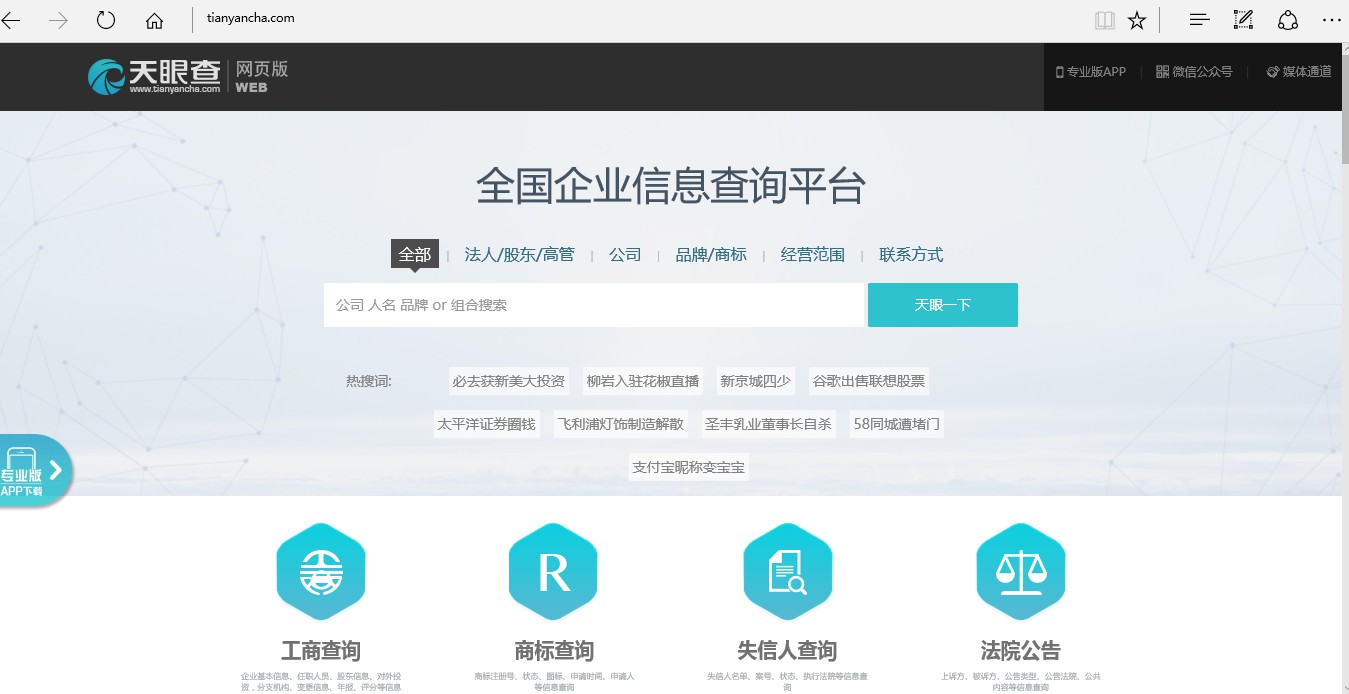This screenshot has width=1349, height=694.
Task: Click hot search 新京城四少
Action: coord(755,381)
